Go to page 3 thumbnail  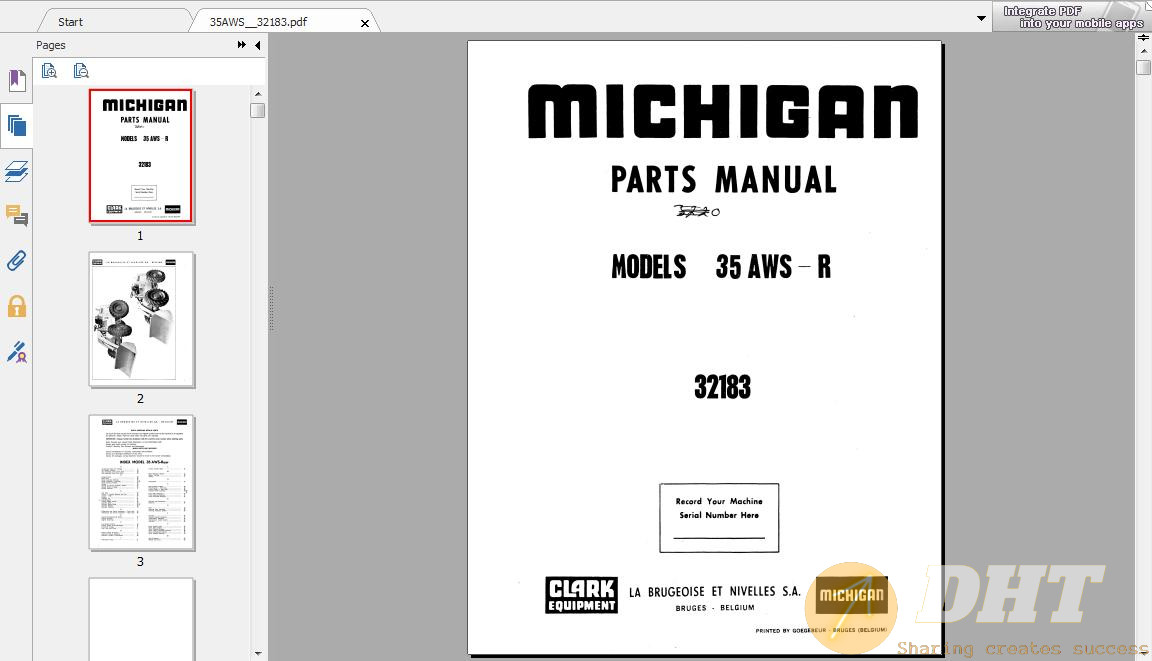coord(141,483)
